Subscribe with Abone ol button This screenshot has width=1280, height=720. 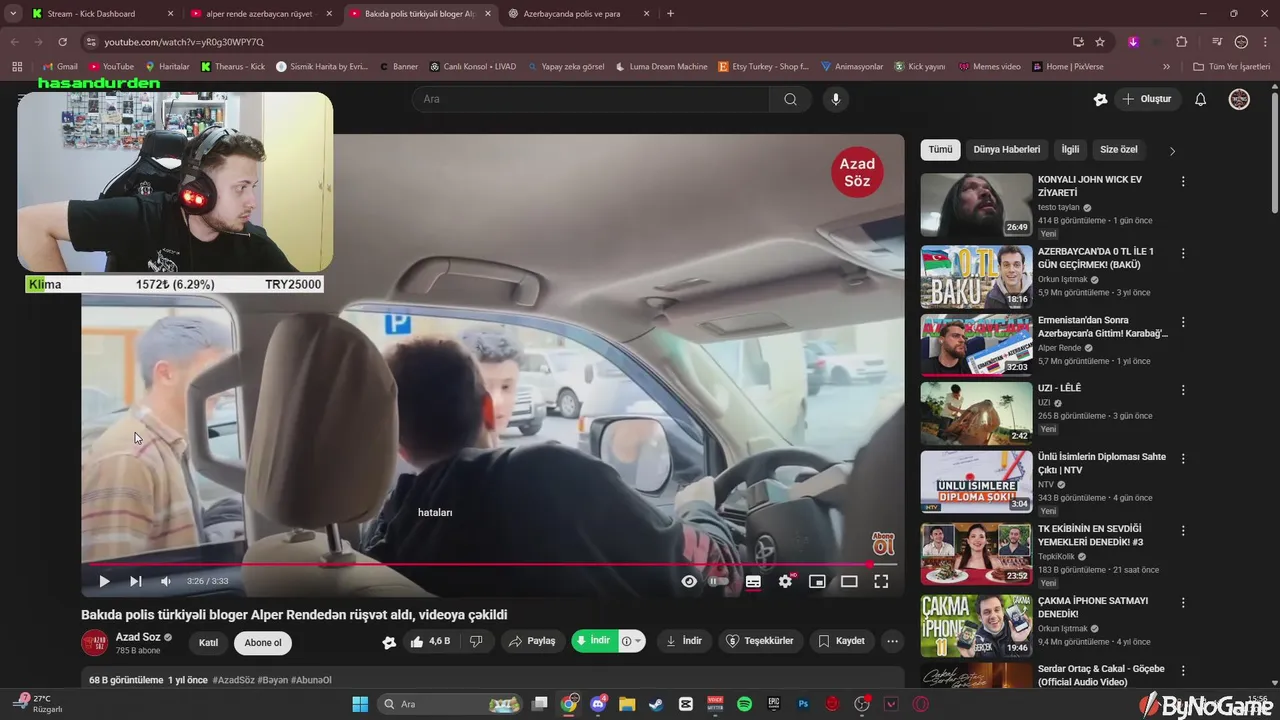pyautogui.click(x=263, y=643)
